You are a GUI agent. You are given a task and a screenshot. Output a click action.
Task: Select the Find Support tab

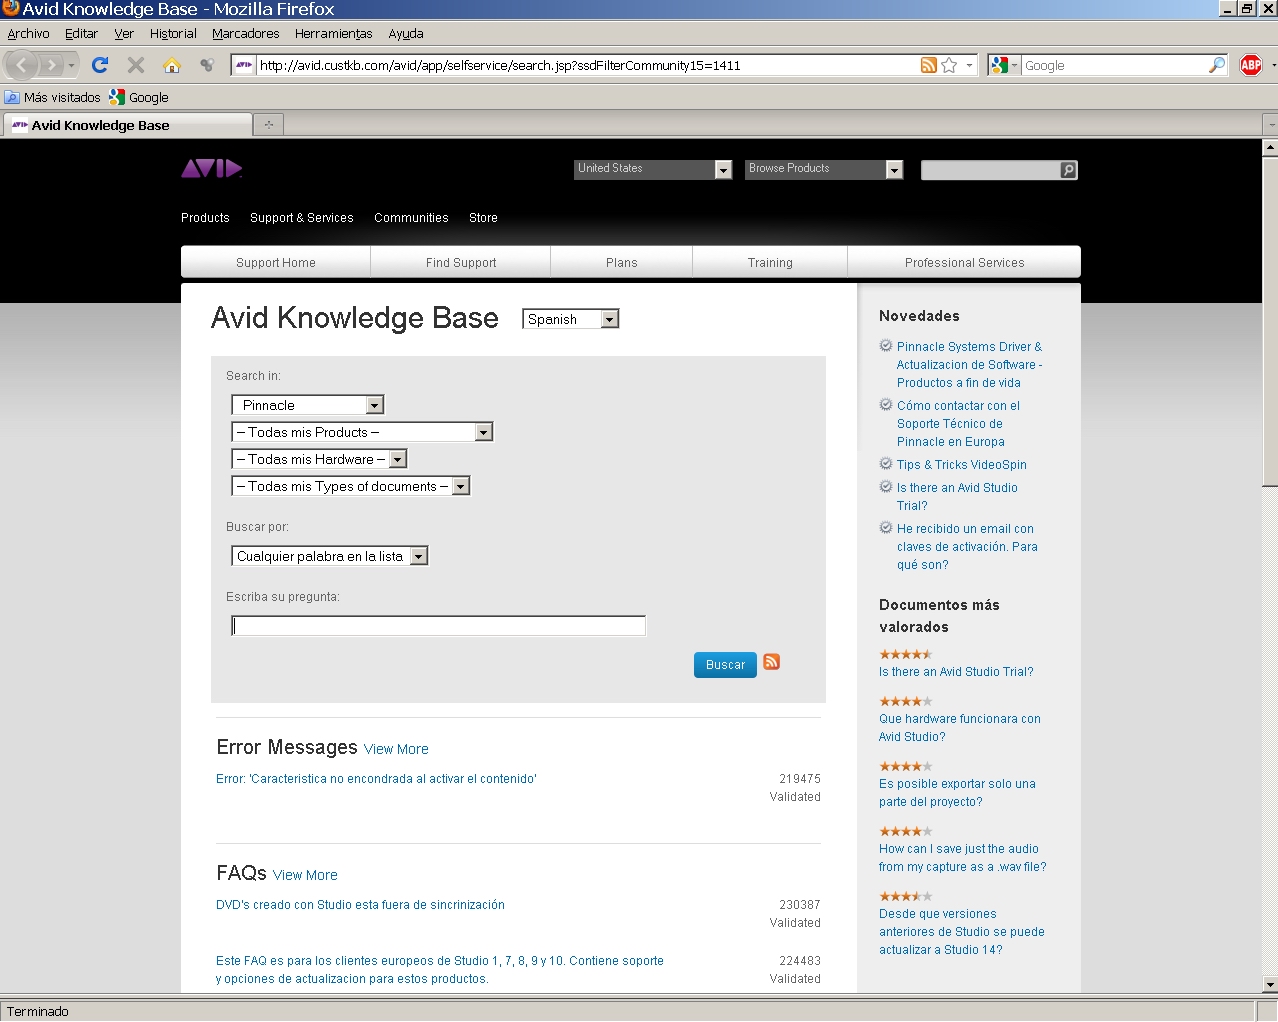pos(460,263)
